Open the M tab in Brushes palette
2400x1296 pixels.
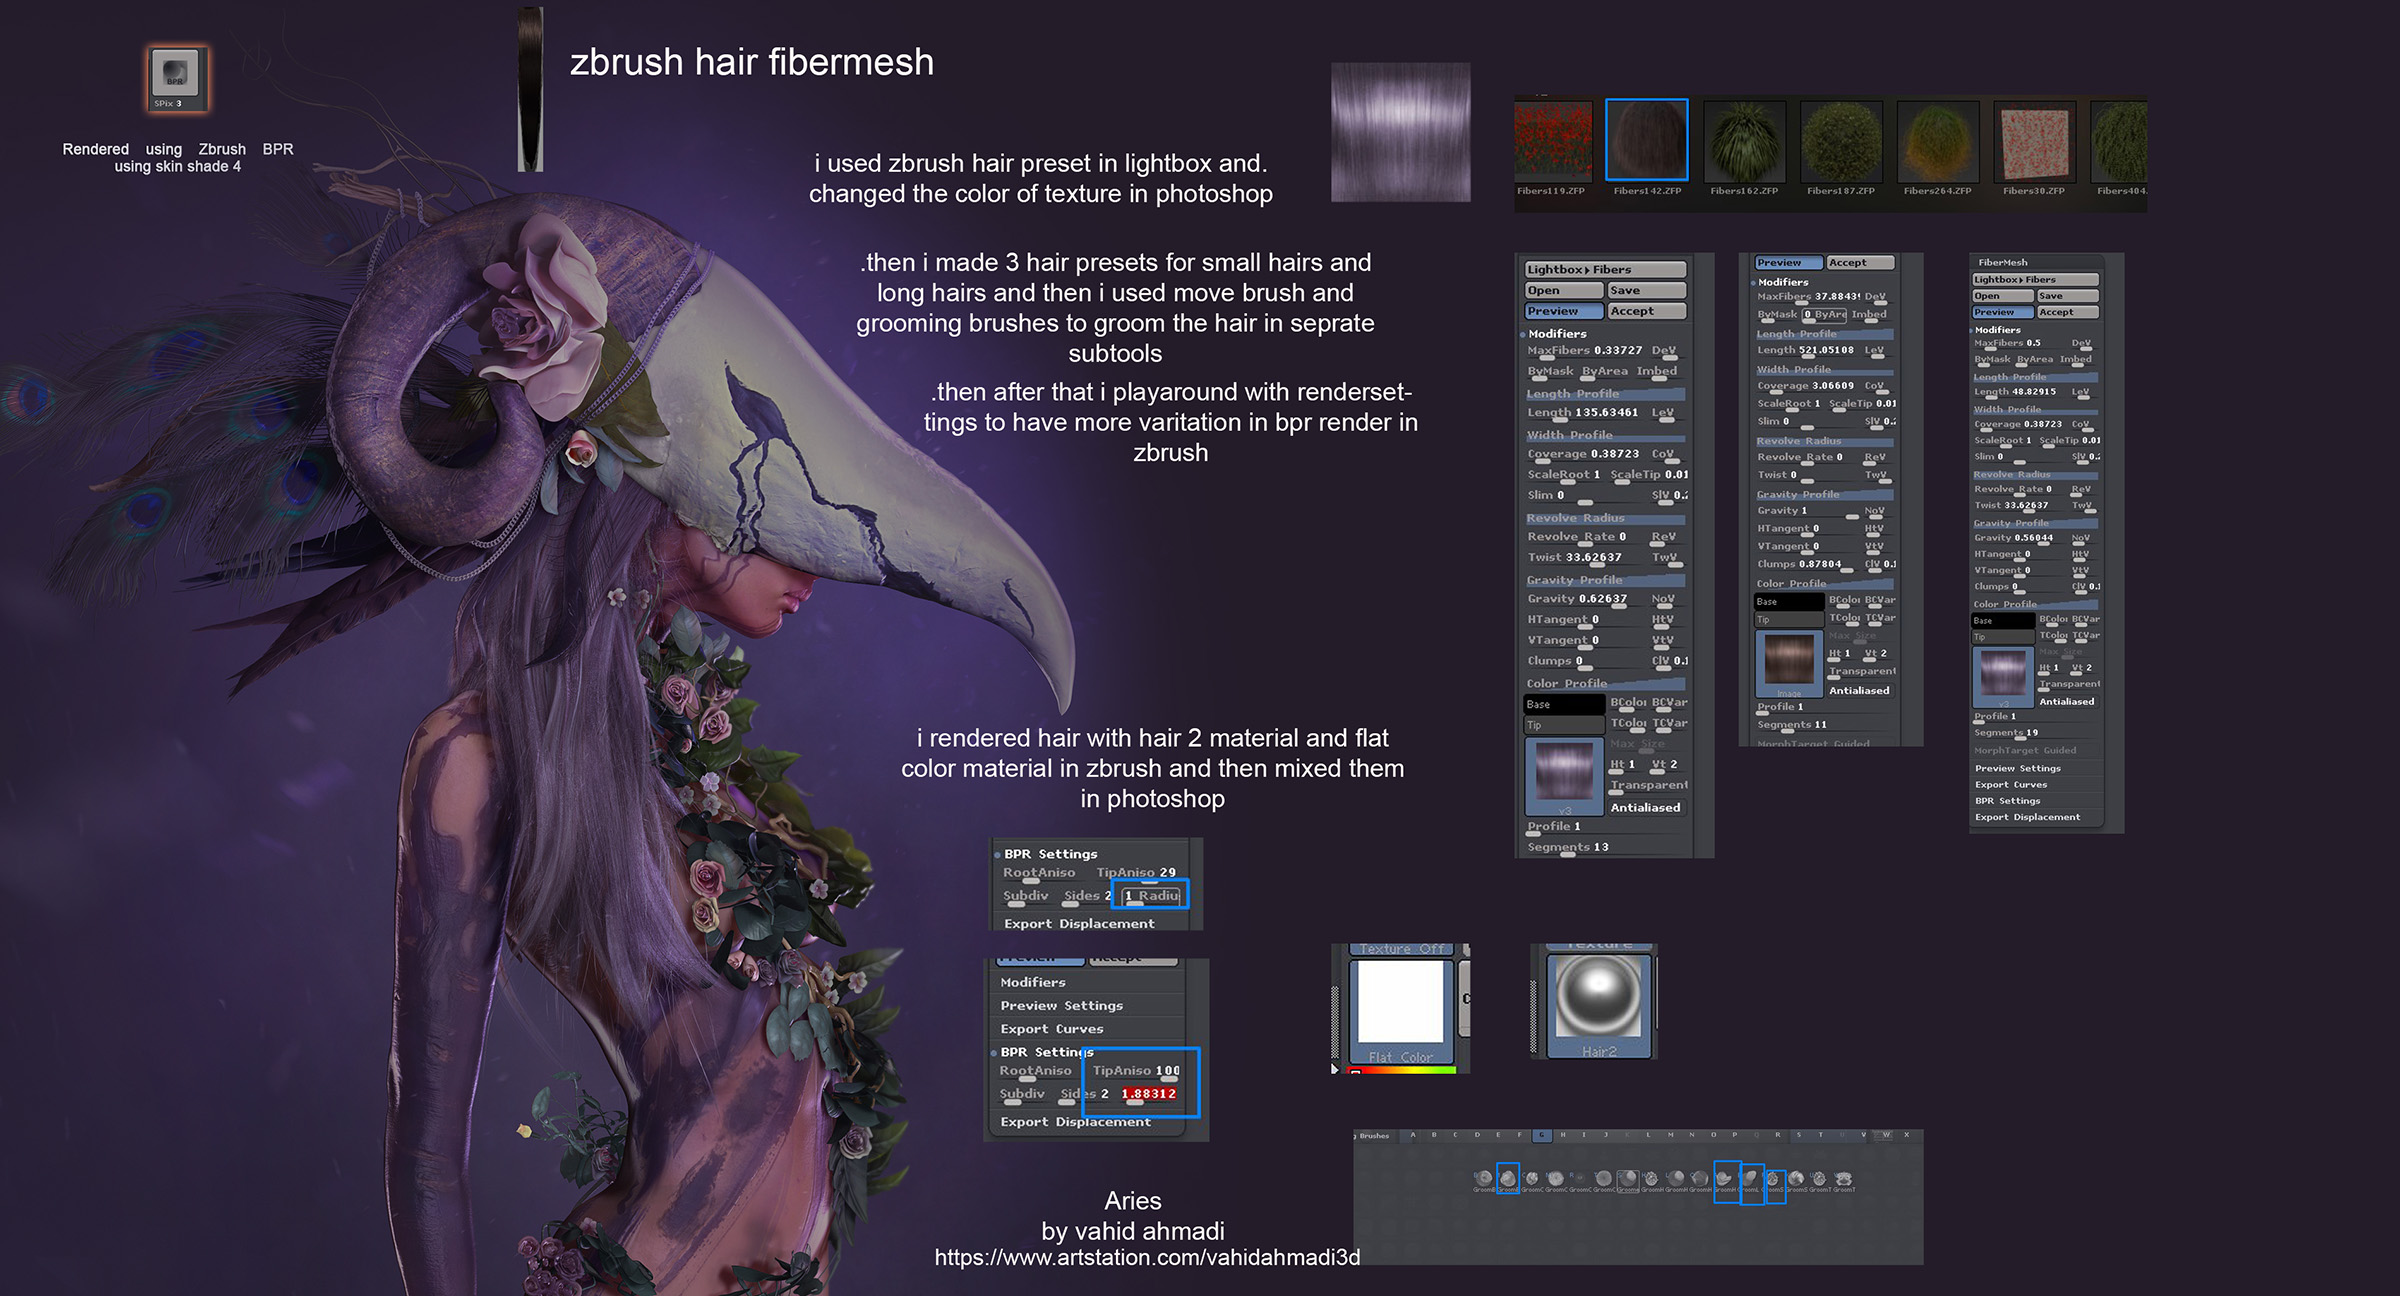point(1671,1135)
